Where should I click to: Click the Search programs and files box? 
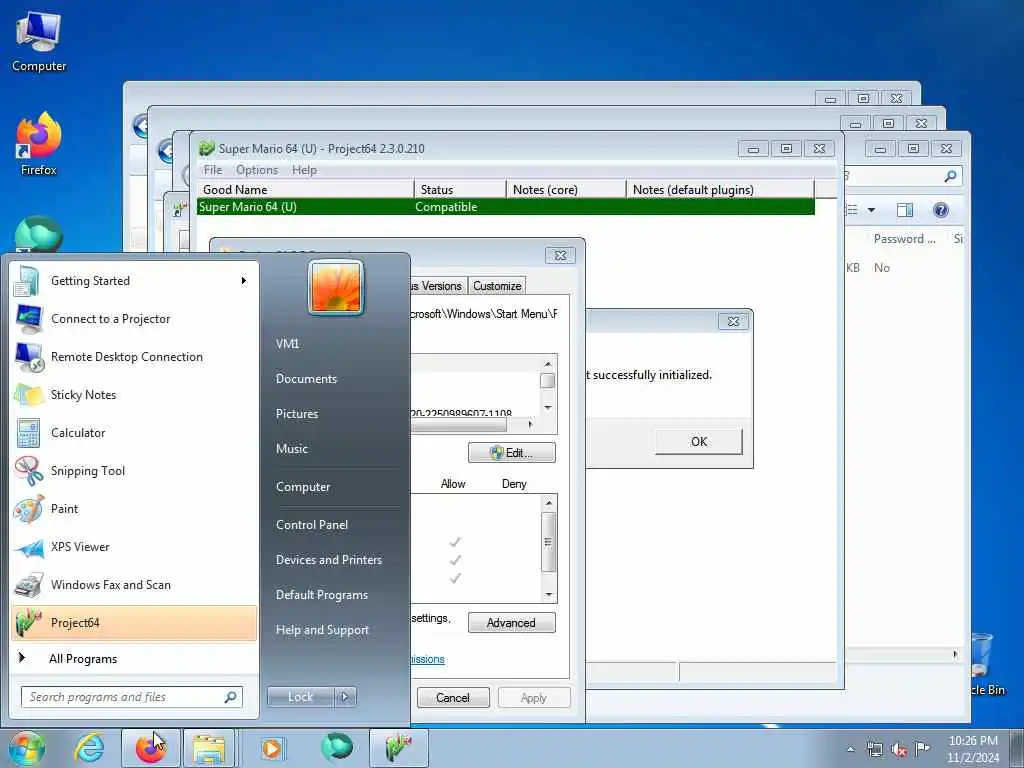[x=131, y=697]
